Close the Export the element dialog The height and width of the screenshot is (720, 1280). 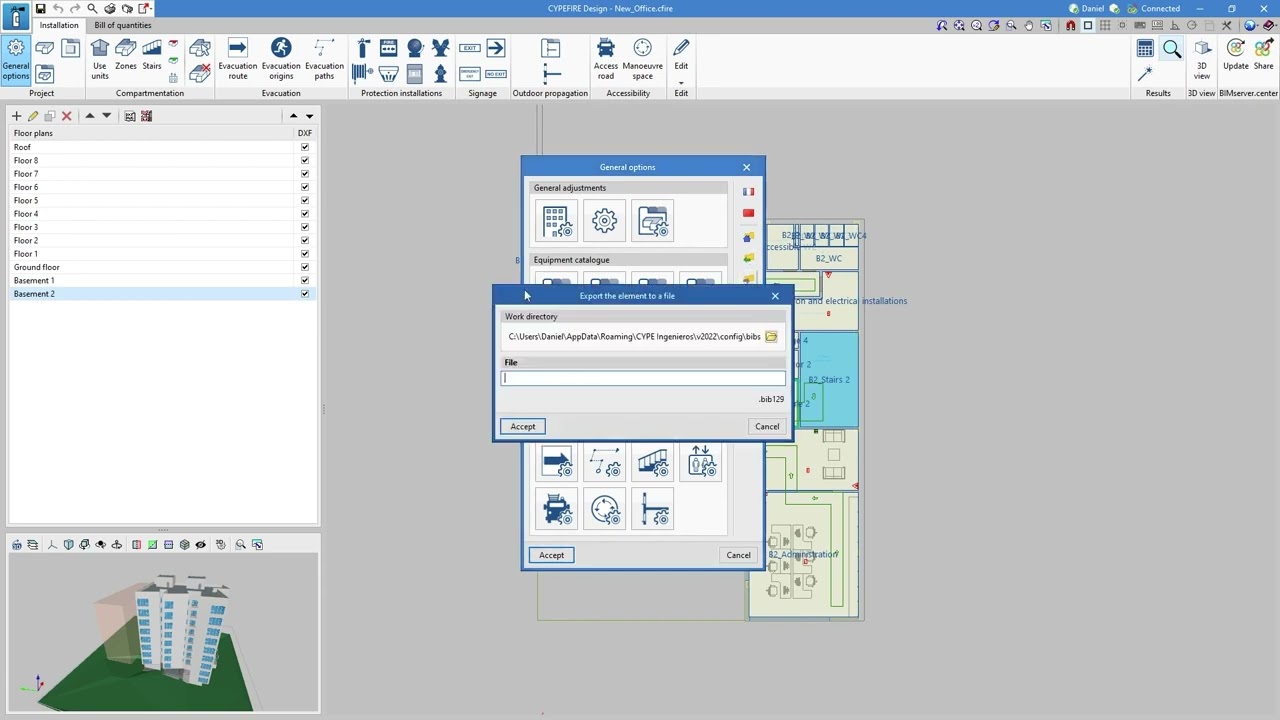[775, 296]
